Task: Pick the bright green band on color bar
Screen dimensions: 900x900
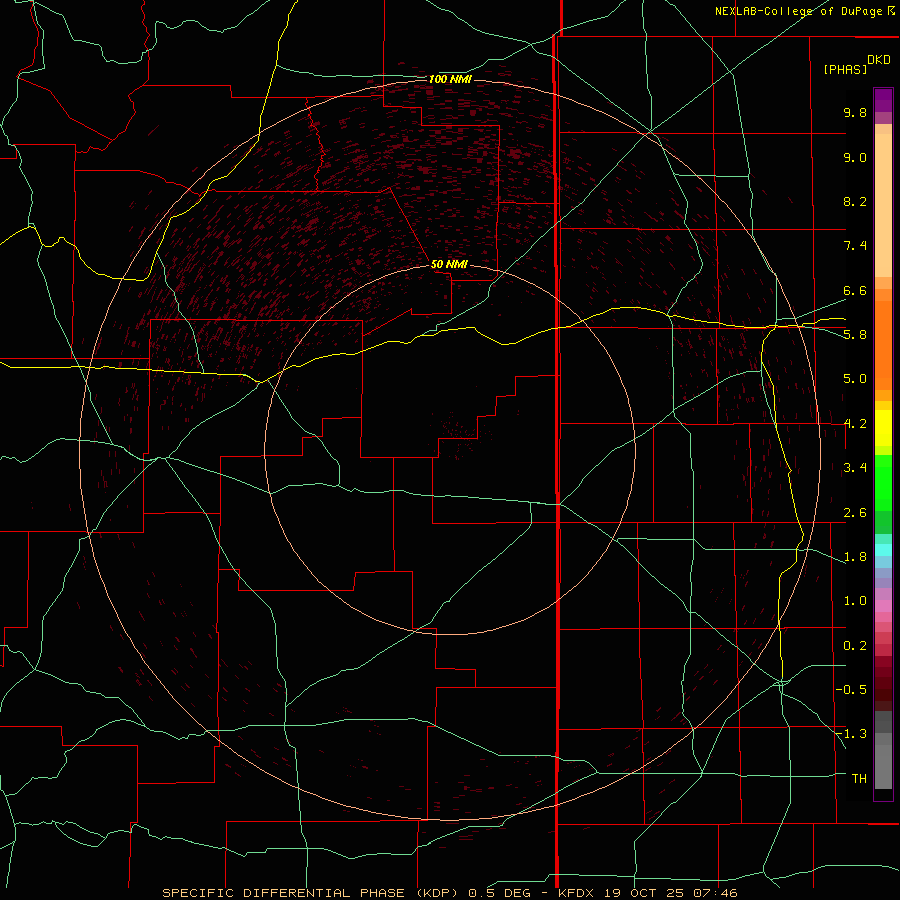Action: pyautogui.click(x=883, y=483)
